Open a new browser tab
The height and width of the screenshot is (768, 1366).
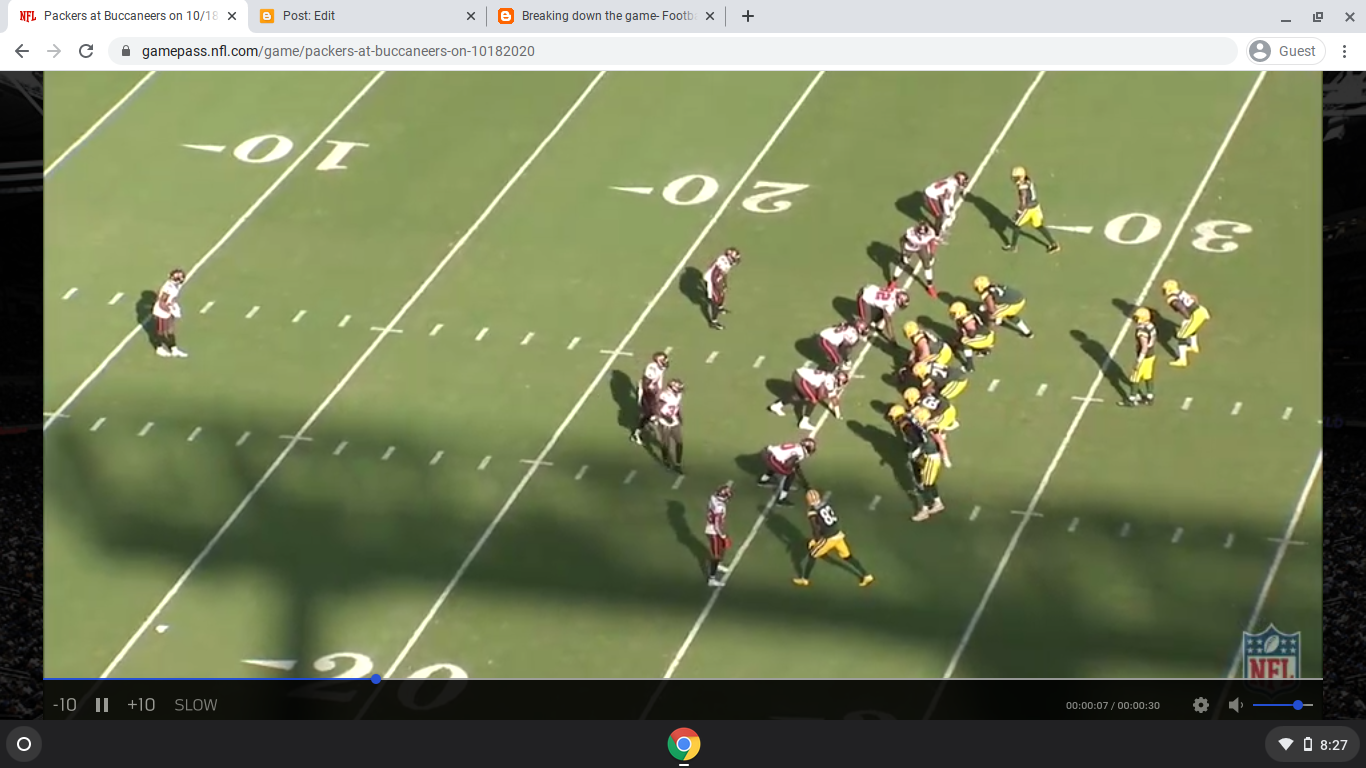click(x=747, y=16)
